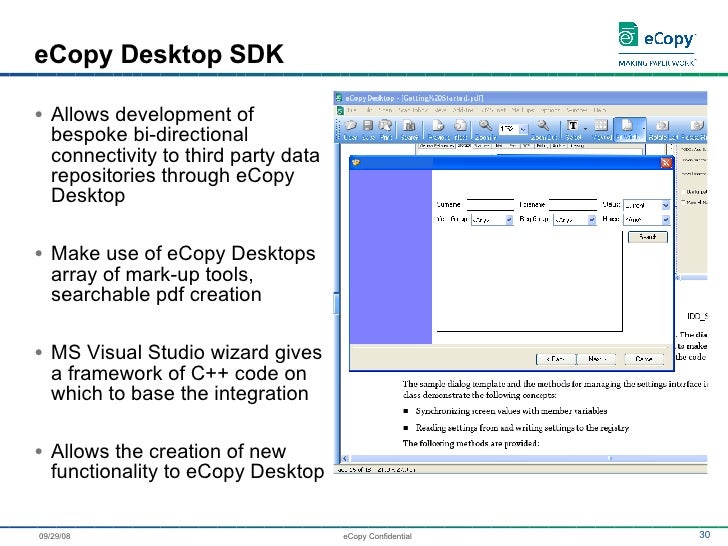
Task: Open the Help menu in eCopy Desktop
Action: pyautogui.click(x=599, y=110)
